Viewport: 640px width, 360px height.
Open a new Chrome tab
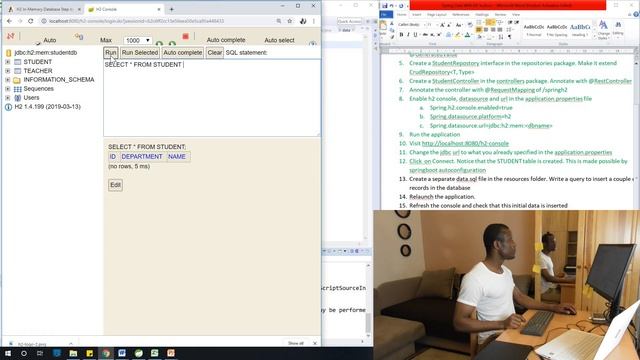click(171, 9)
